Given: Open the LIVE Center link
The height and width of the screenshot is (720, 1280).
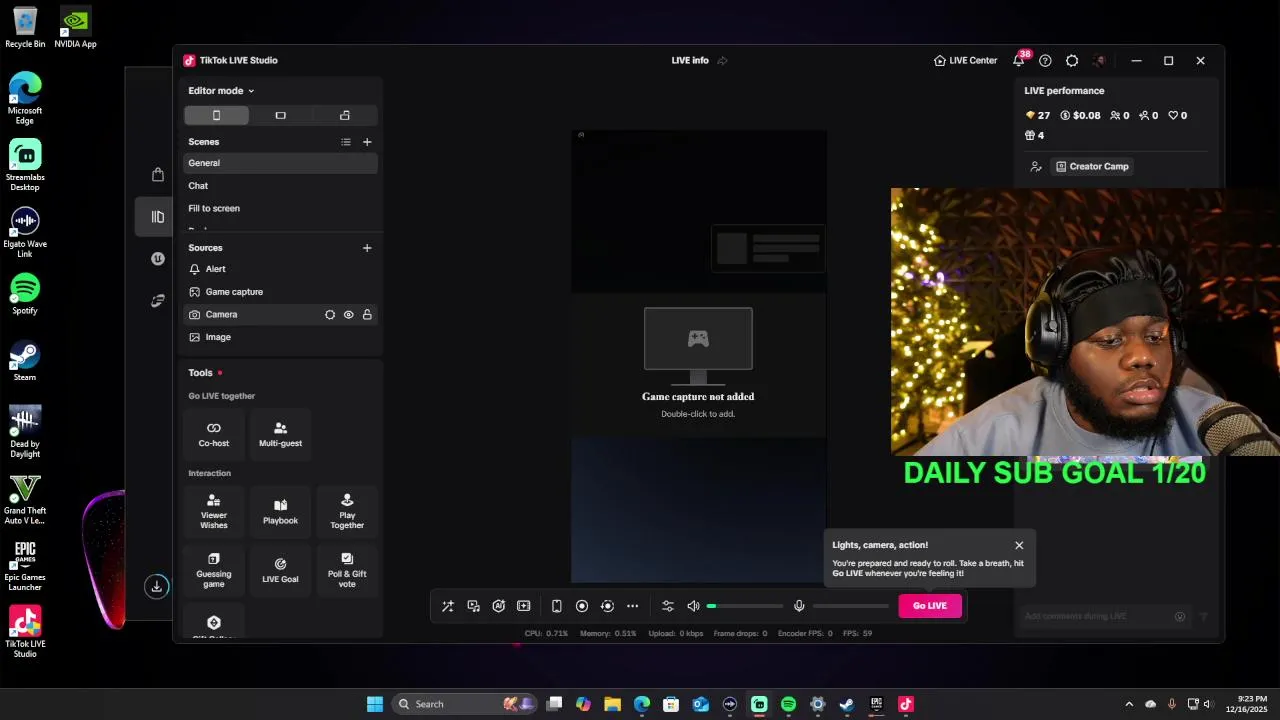Looking at the screenshot, I should 965,61.
